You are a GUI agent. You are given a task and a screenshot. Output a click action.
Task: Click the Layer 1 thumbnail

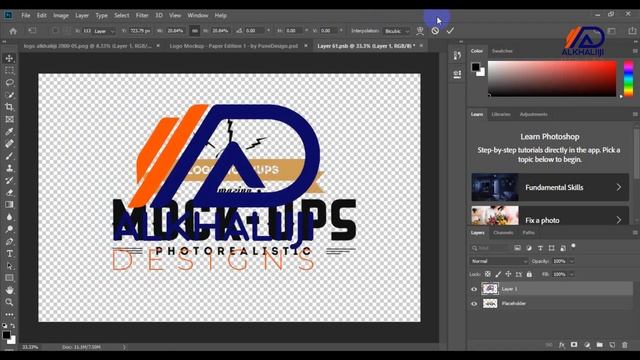(490, 289)
